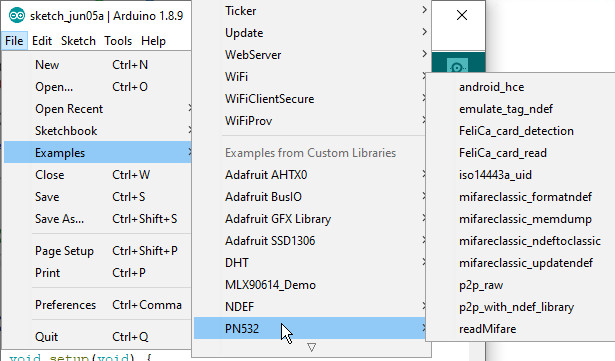615x361 pixels.
Task: Open the Edit menu
Action: (42, 41)
